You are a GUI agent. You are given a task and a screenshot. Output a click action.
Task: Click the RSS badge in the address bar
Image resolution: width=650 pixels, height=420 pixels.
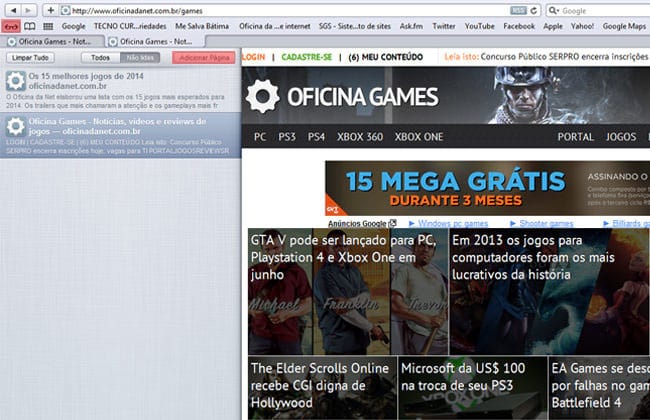coord(518,11)
